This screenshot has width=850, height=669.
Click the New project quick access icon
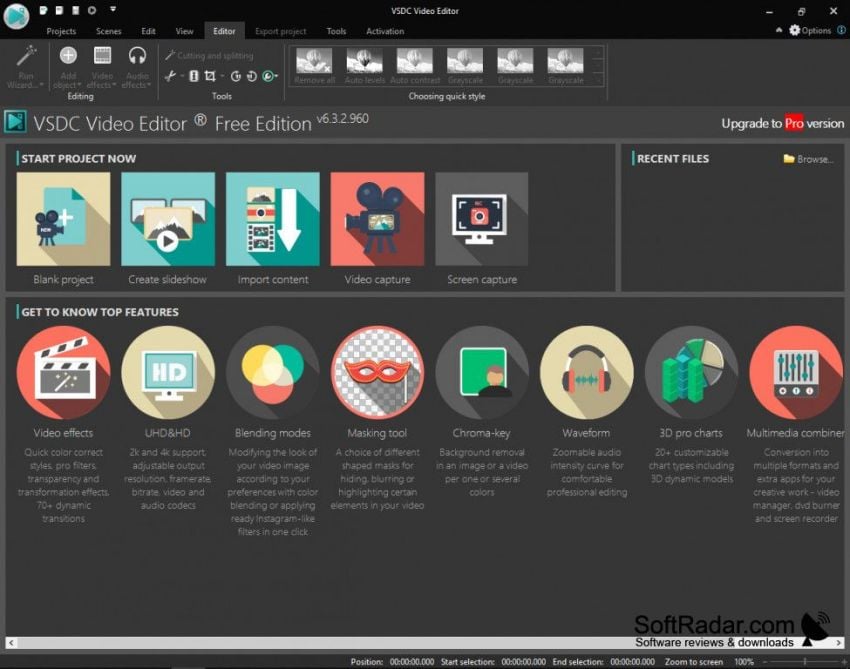click(x=43, y=10)
